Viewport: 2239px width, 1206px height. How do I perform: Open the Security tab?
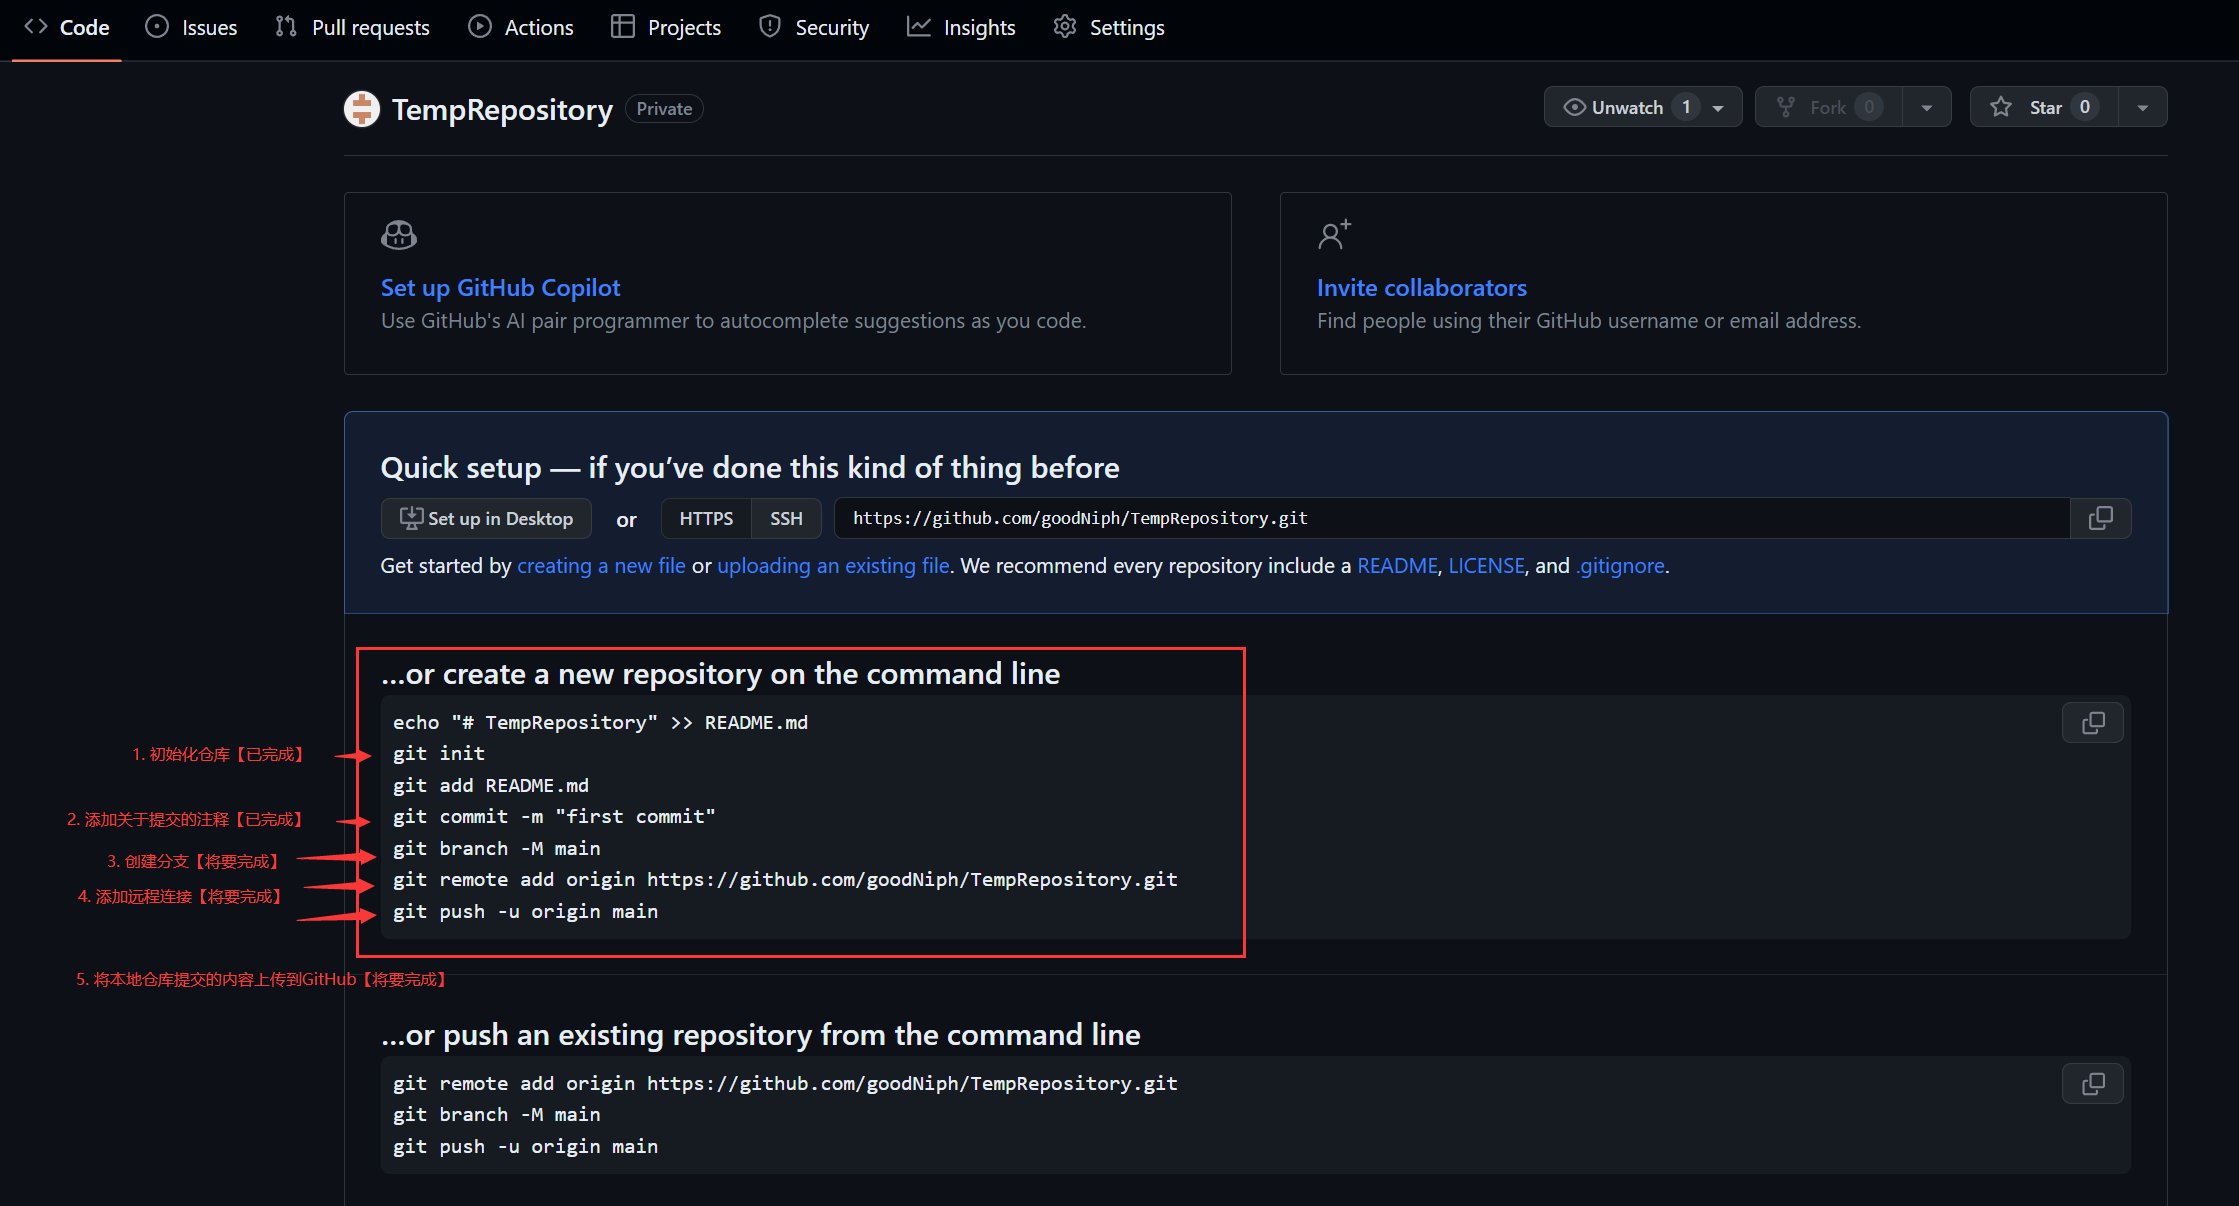[814, 28]
